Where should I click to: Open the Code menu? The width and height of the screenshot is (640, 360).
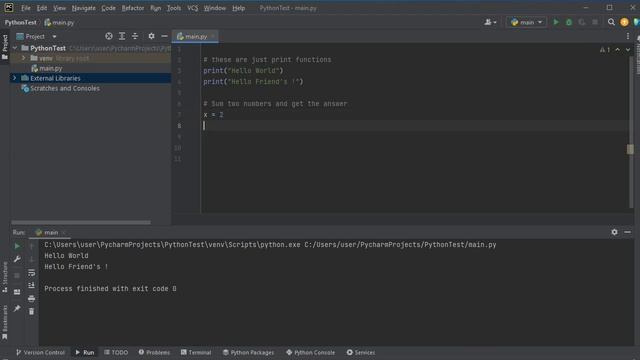(108, 8)
